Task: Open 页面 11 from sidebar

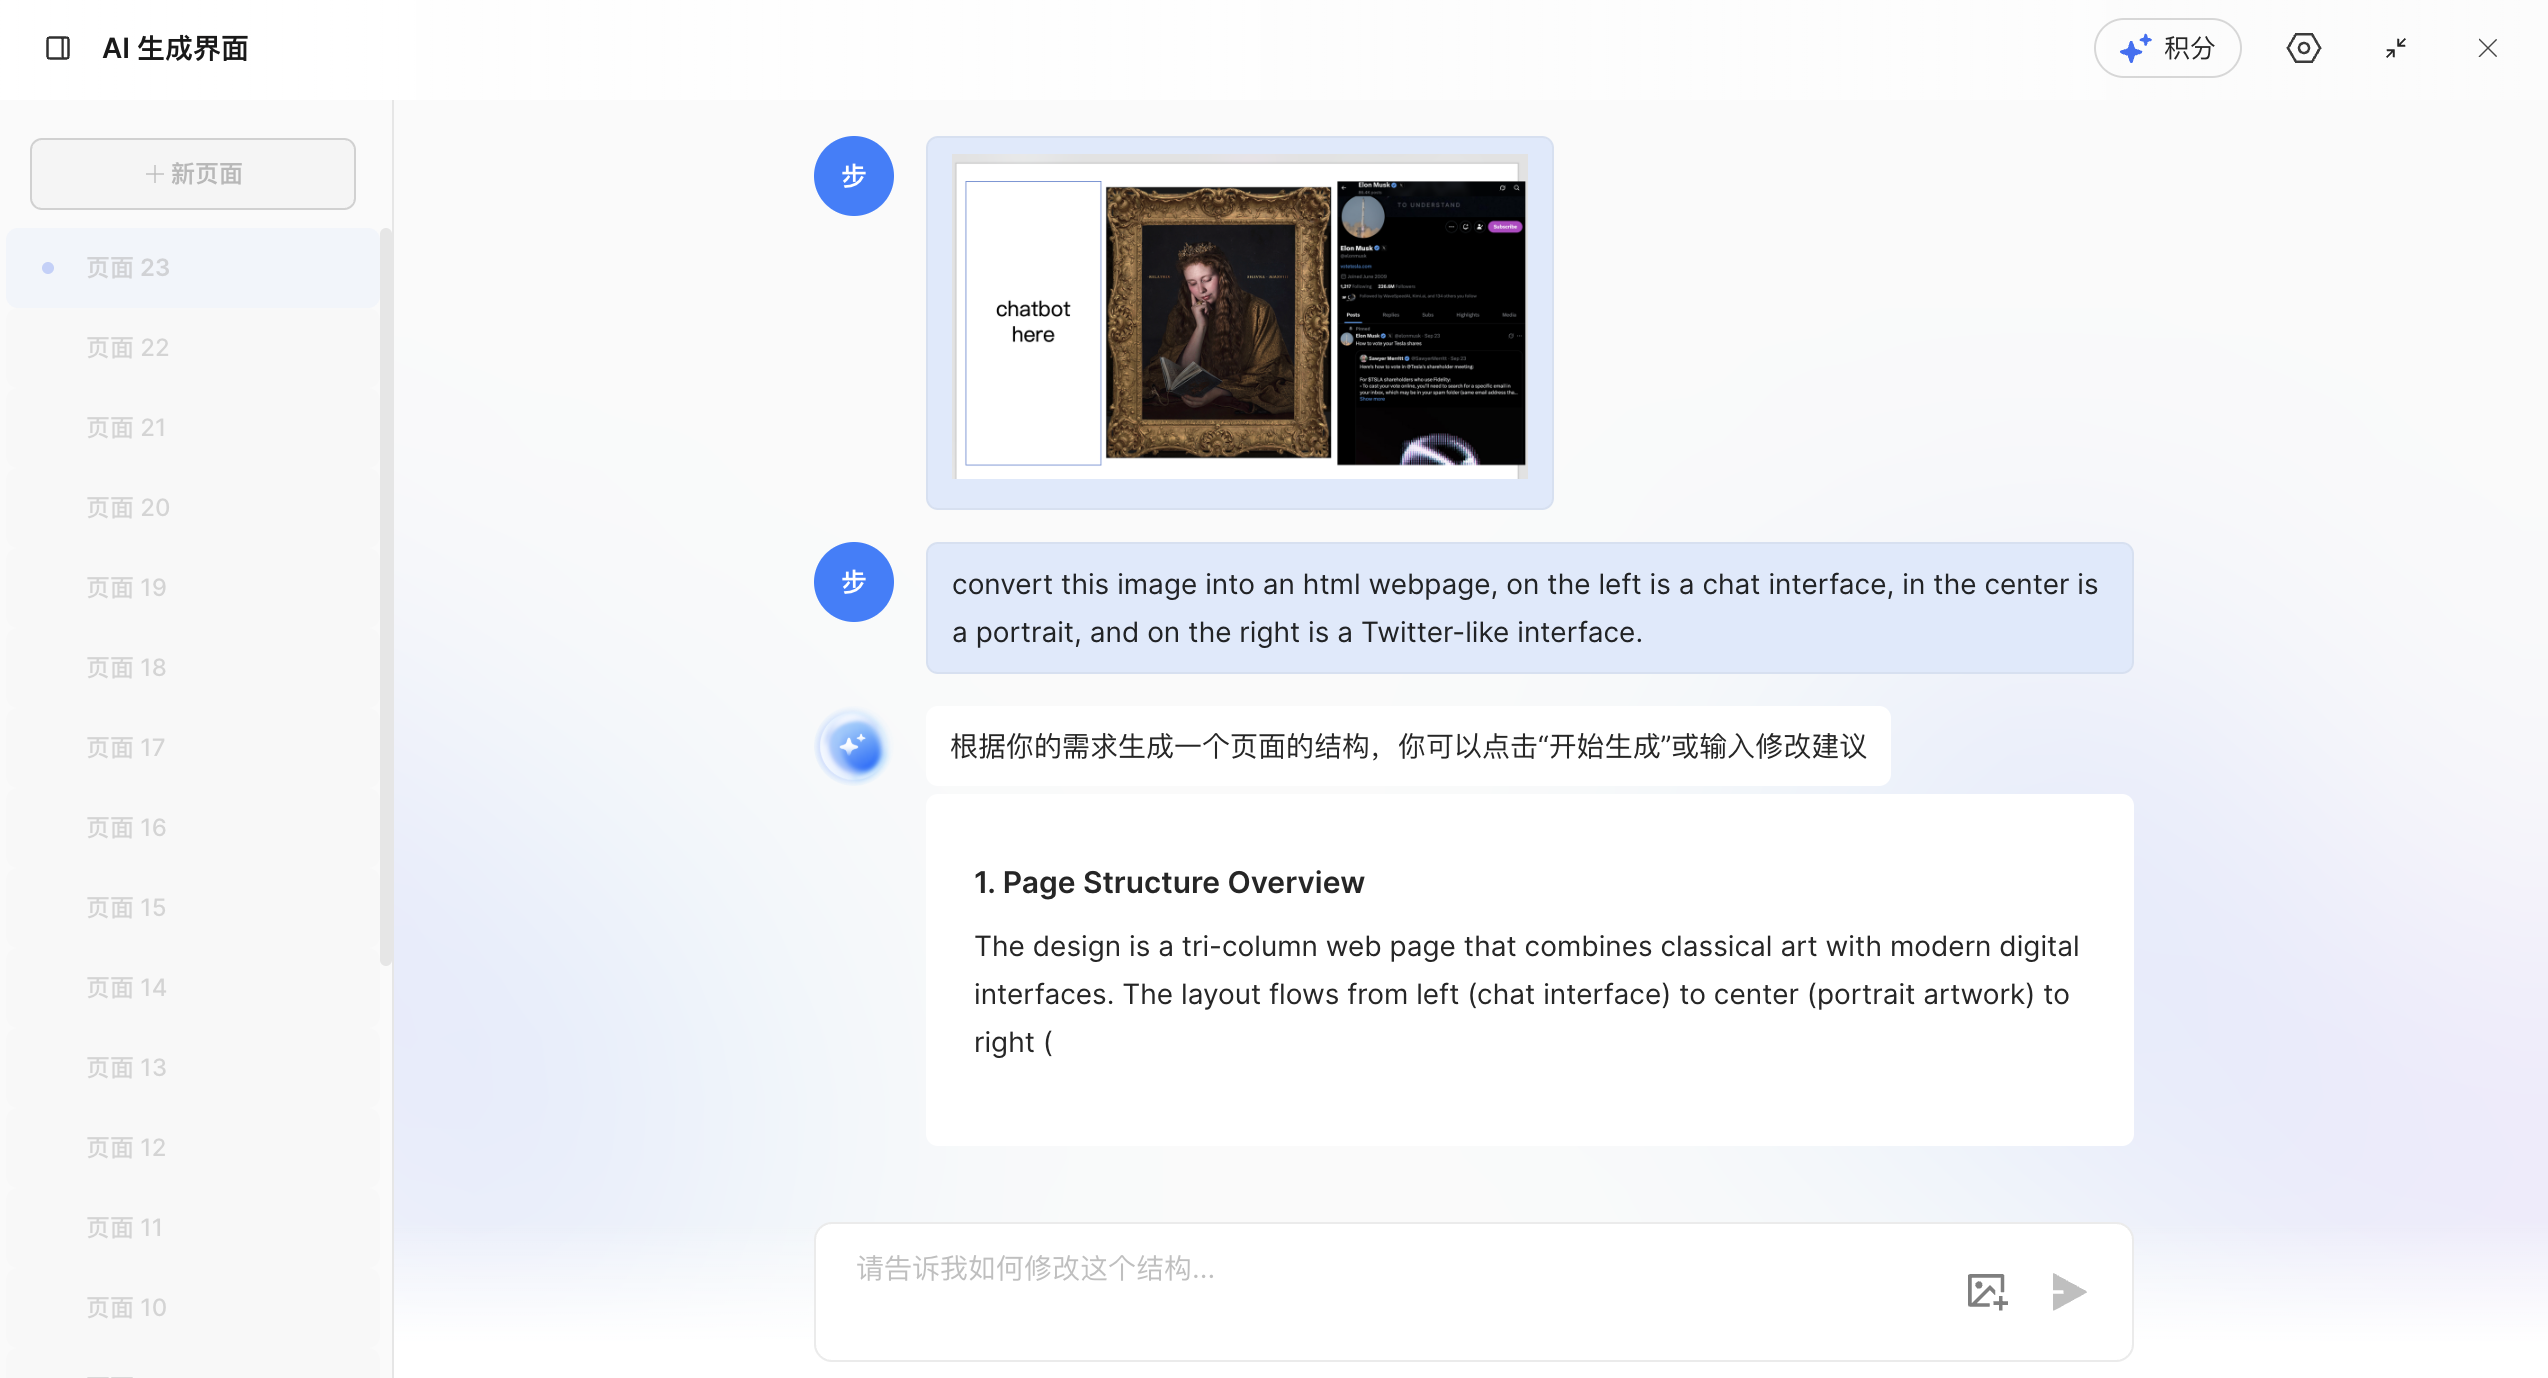Action: [124, 1228]
